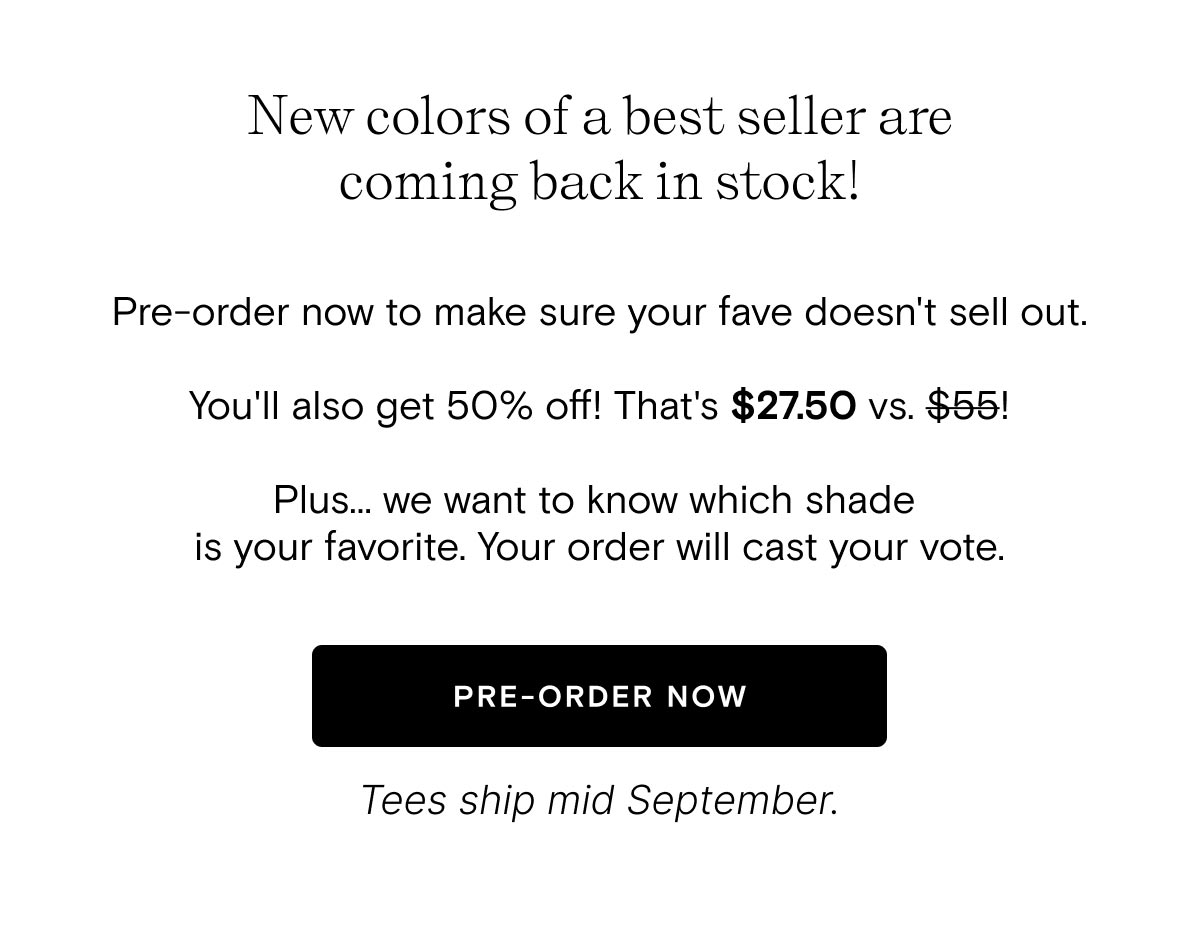Click the crossed-out $55 original price
Image resolution: width=1200 pixels, height=933 pixels.
click(x=964, y=406)
